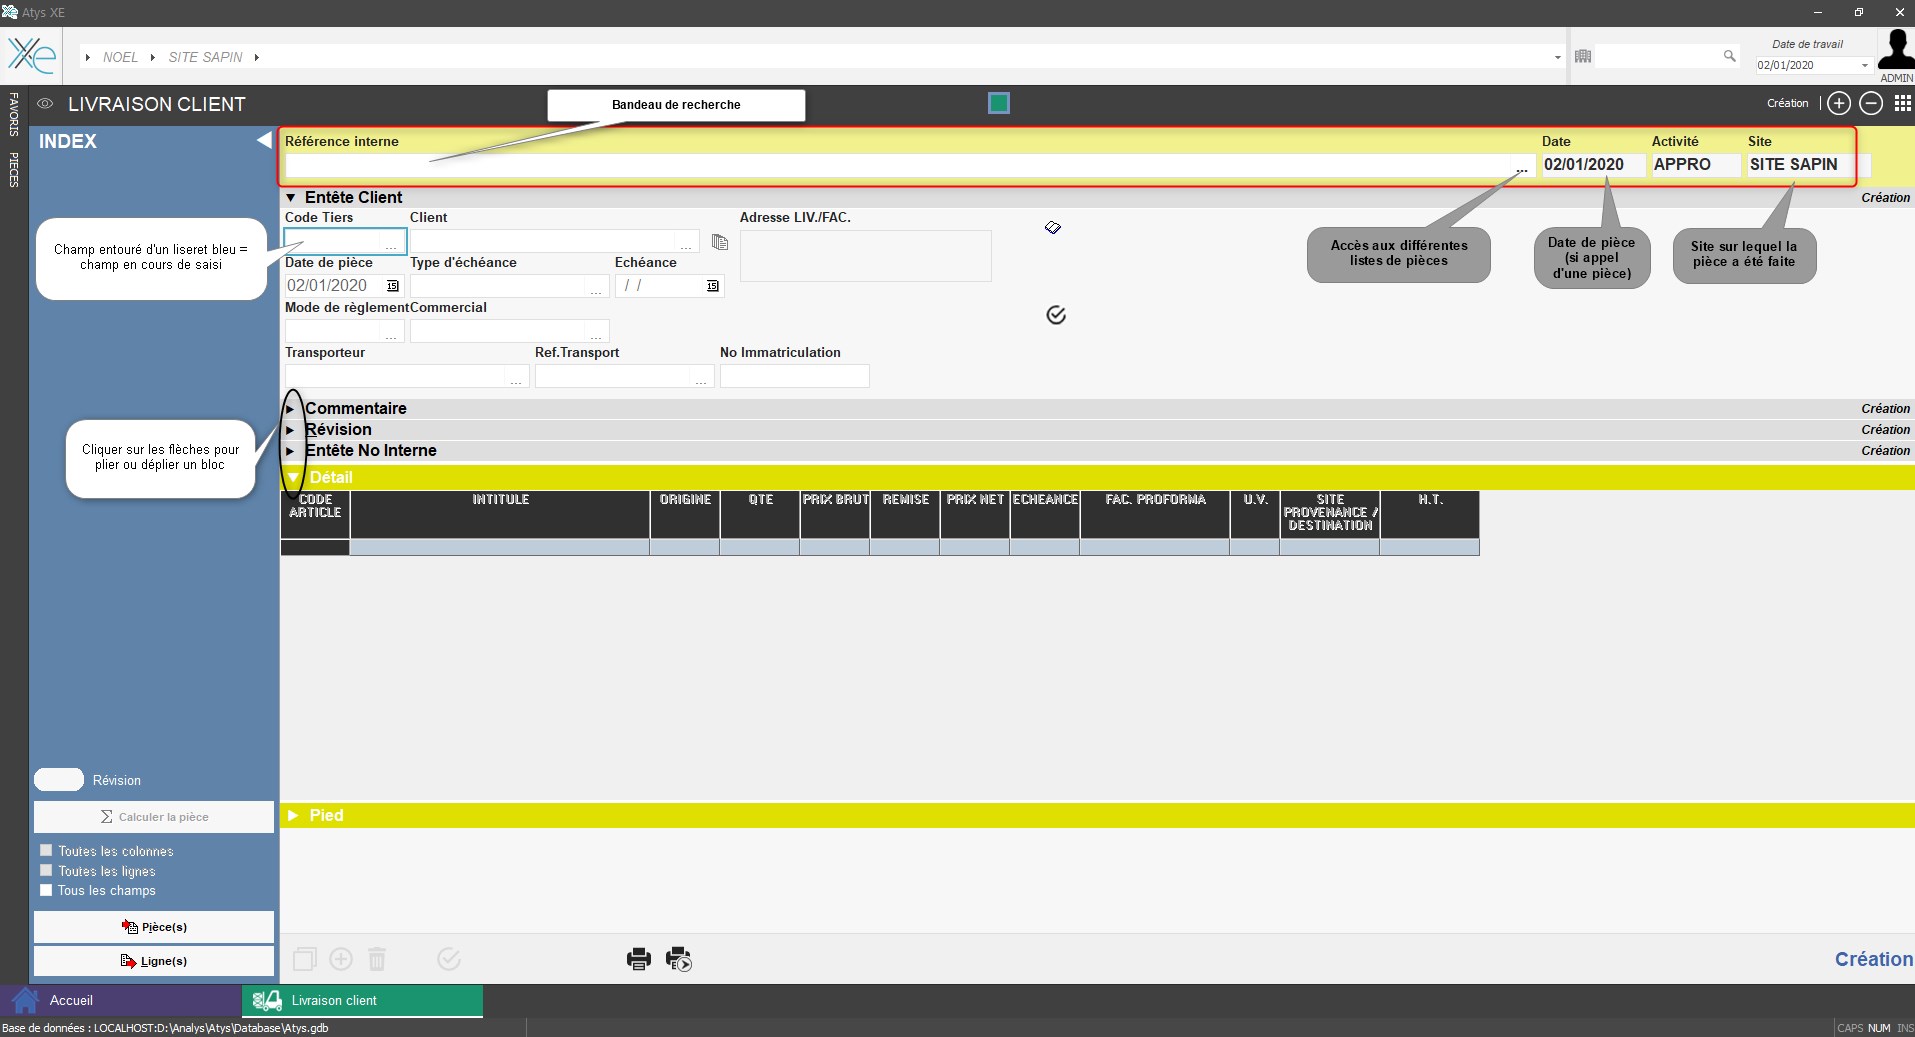Image resolution: width=1915 pixels, height=1037 pixels.
Task: Check the Tous les champs checkbox
Action: coord(46,890)
